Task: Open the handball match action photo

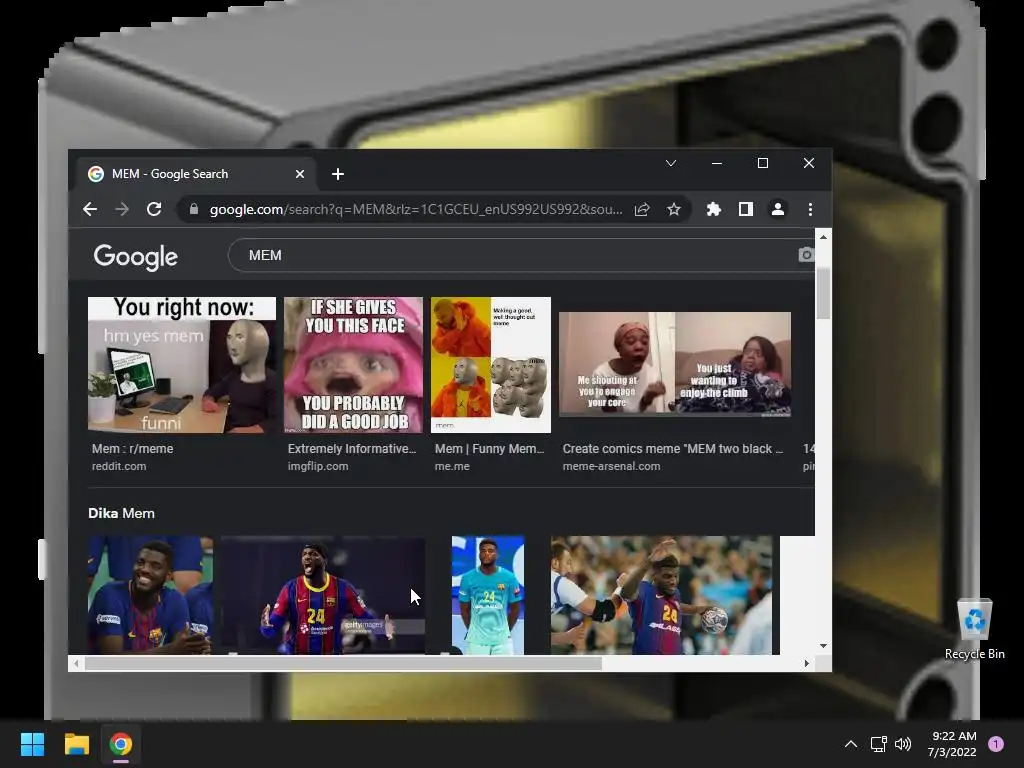Action: pos(661,595)
